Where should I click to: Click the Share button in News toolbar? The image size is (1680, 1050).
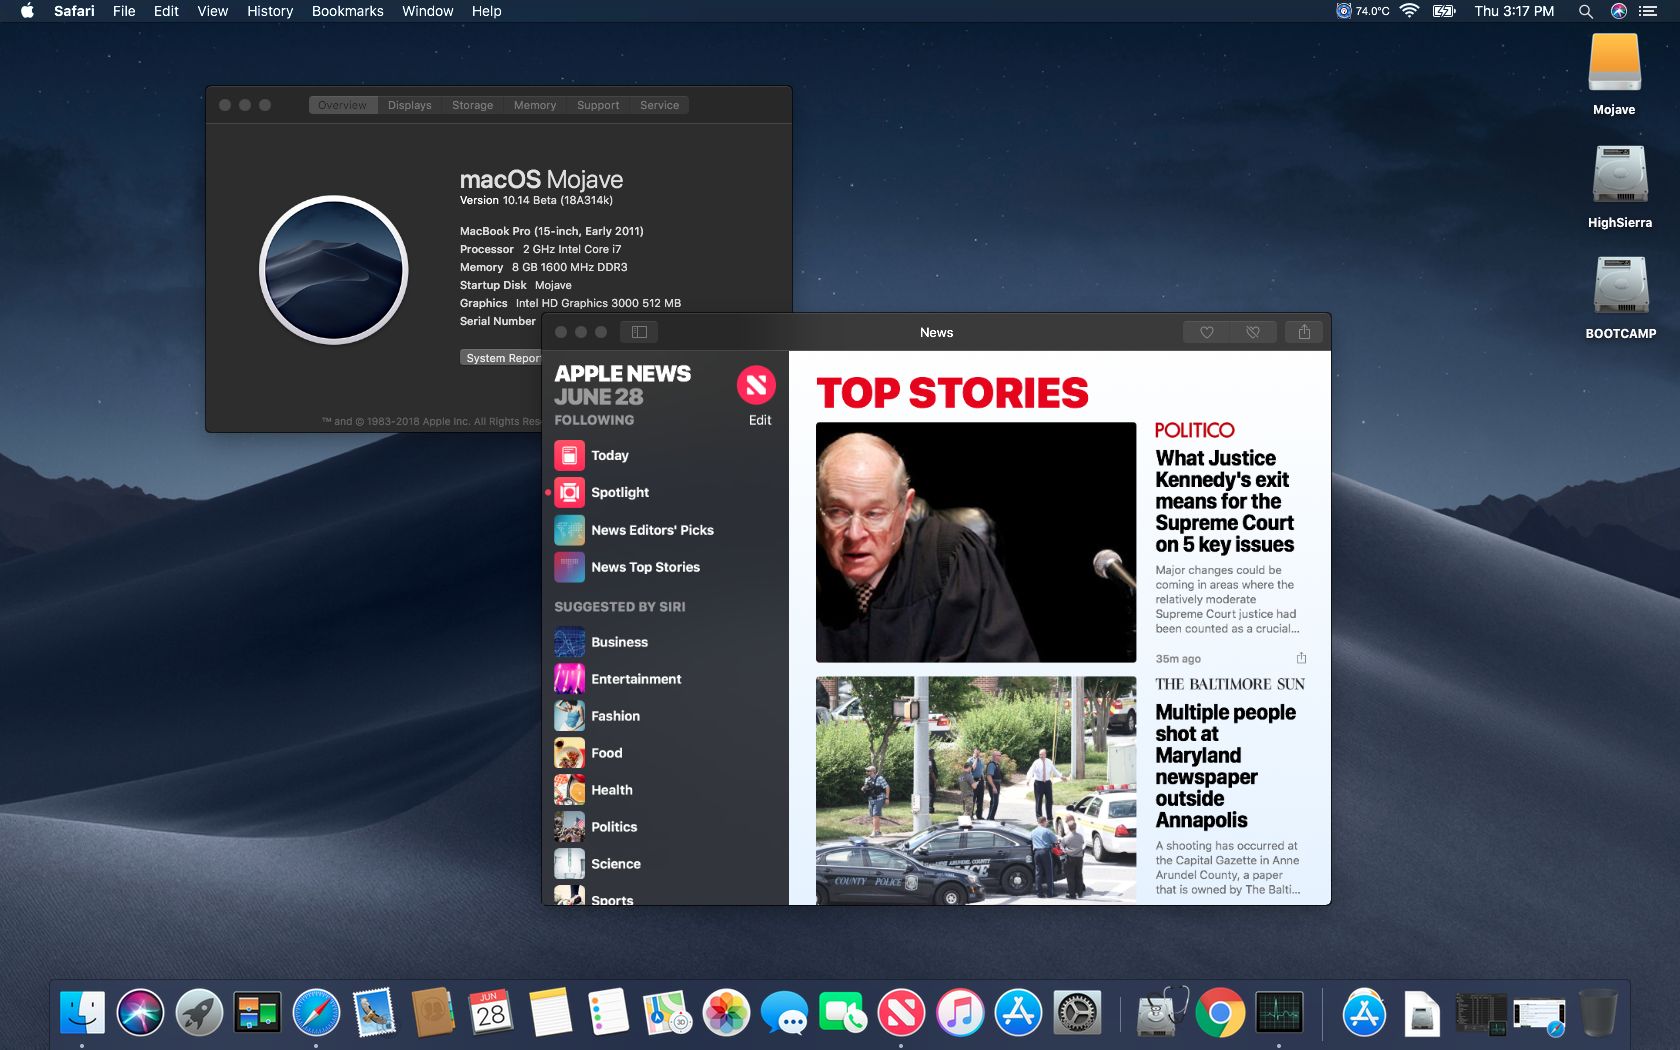(1304, 332)
